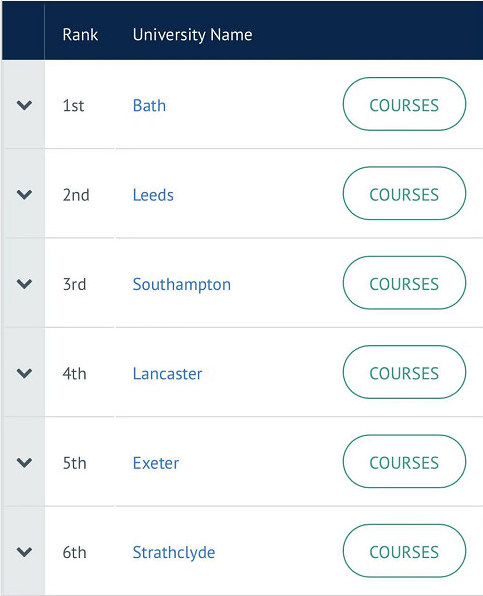
Task: Open the Lancaster university link
Action: coord(167,374)
